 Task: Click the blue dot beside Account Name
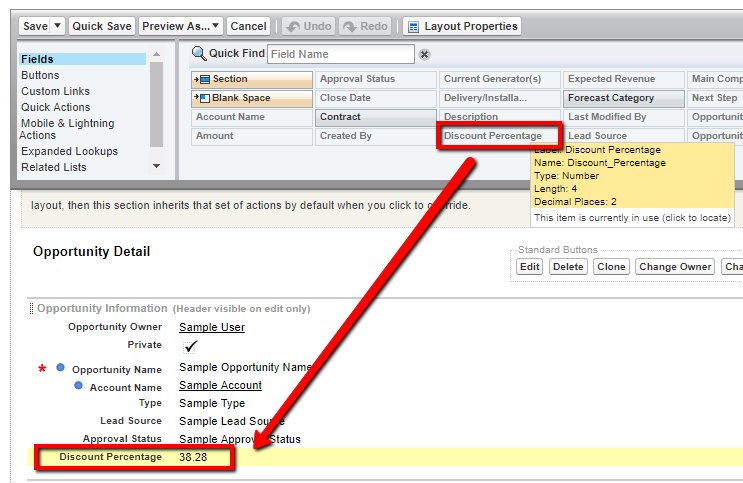pyautogui.click(x=78, y=385)
